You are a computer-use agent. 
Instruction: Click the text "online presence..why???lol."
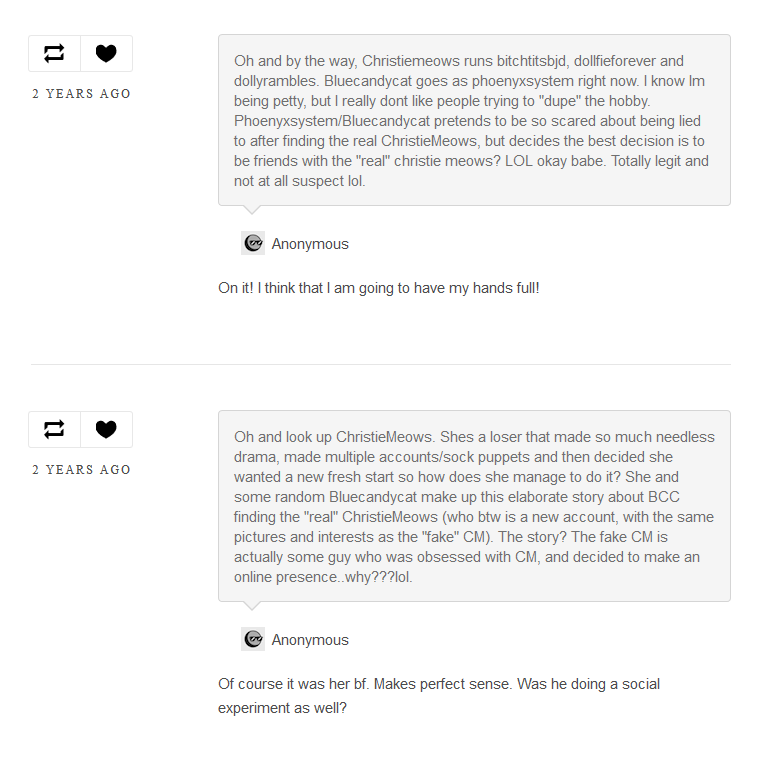pyautogui.click(x=323, y=577)
